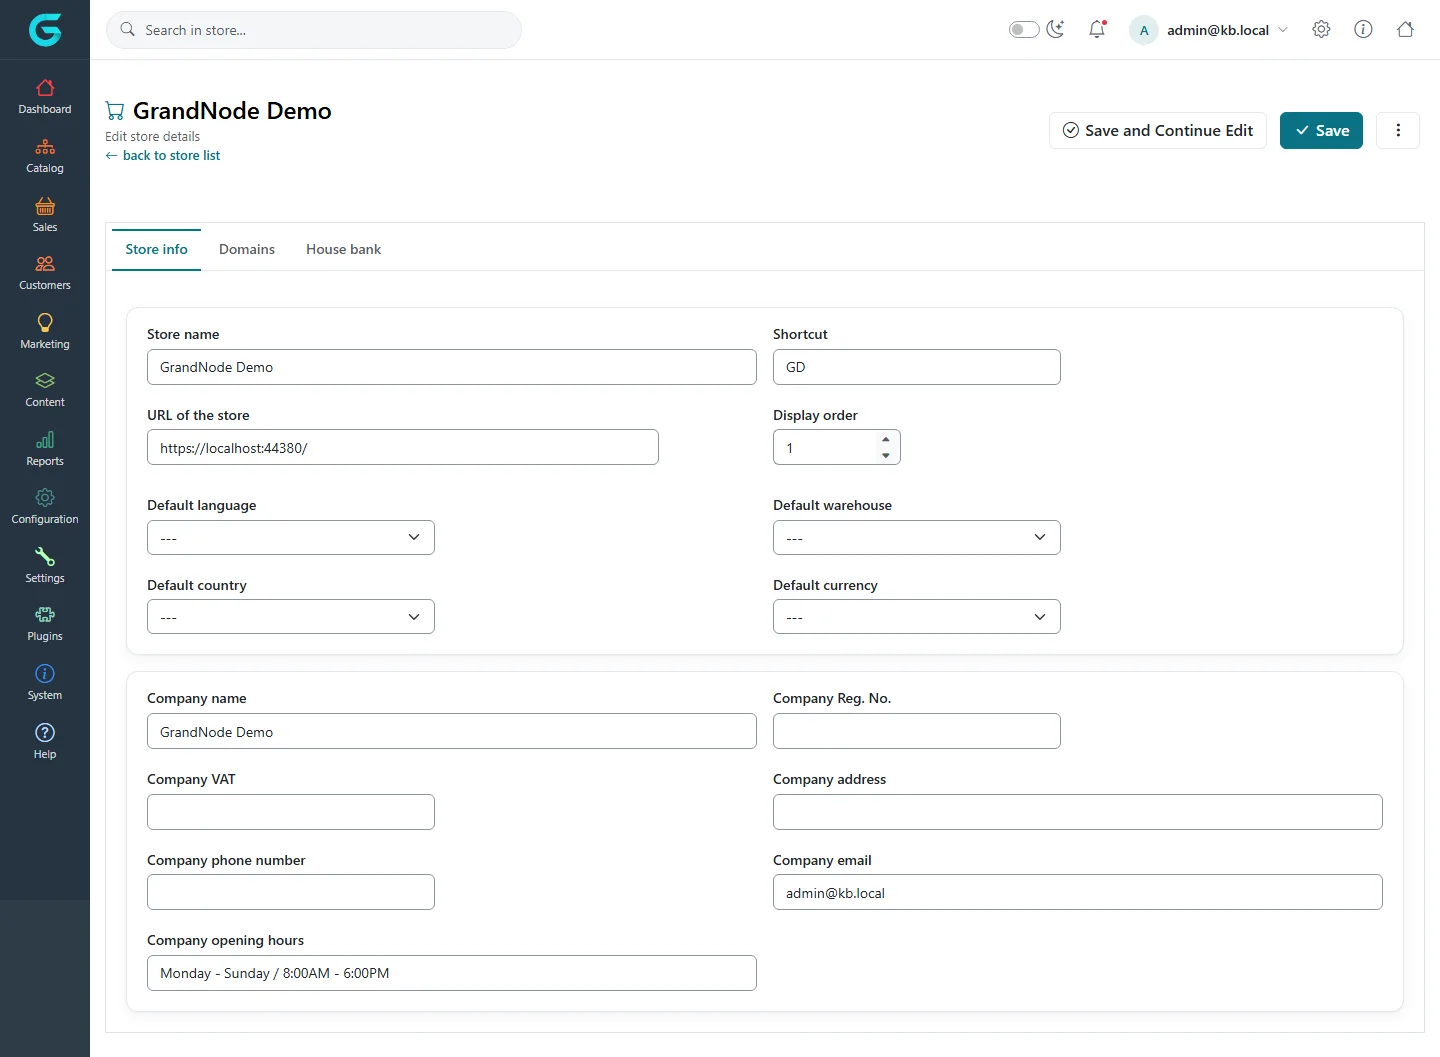Toggle the dark mode switch
Image resolution: width=1440 pixels, height=1057 pixels.
pos(1024,30)
